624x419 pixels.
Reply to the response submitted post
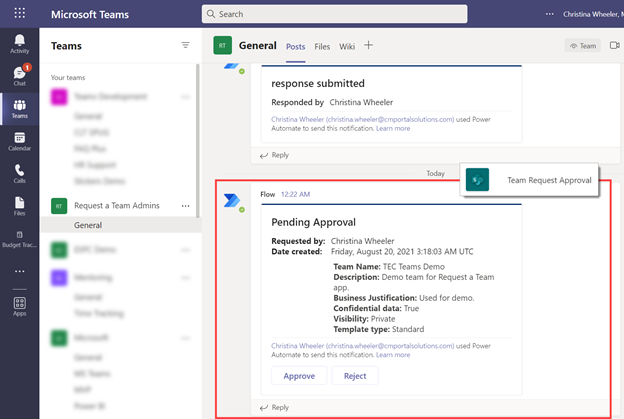pyautogui.click(x=275, y=155)
